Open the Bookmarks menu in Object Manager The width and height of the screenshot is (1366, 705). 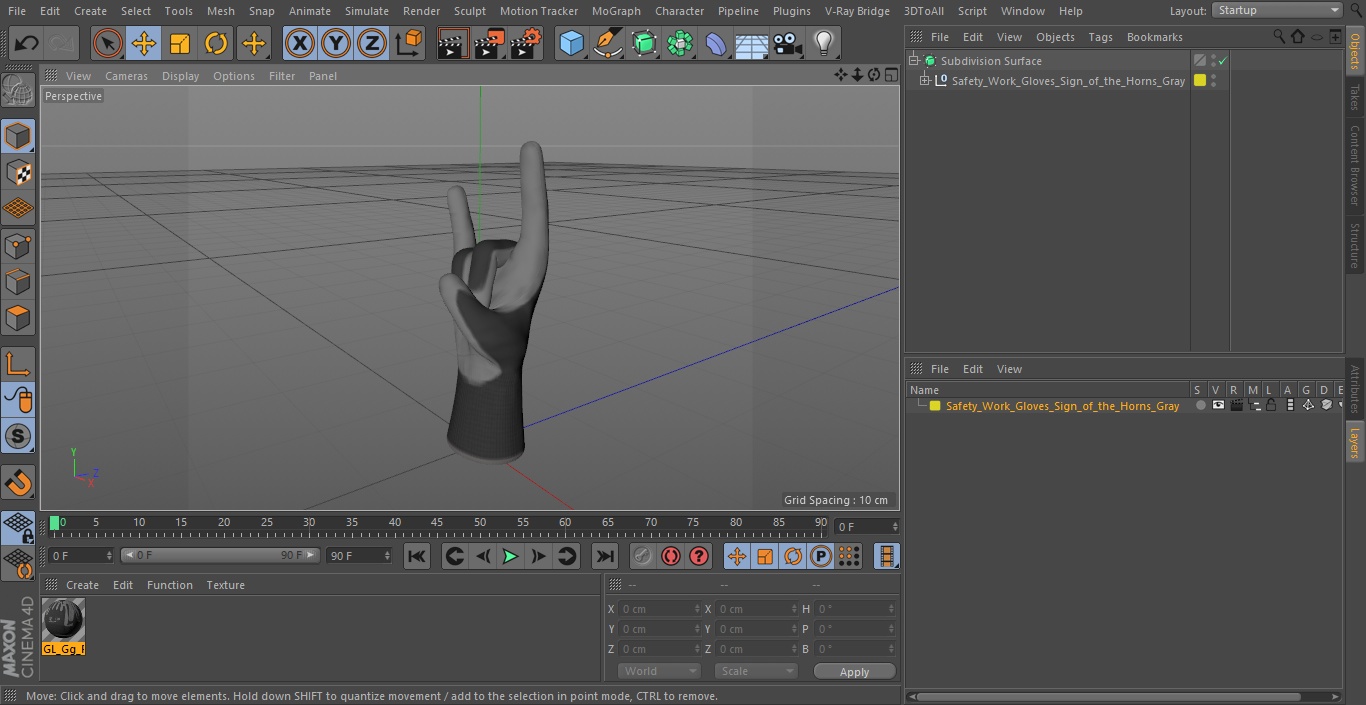point(1154,37)
